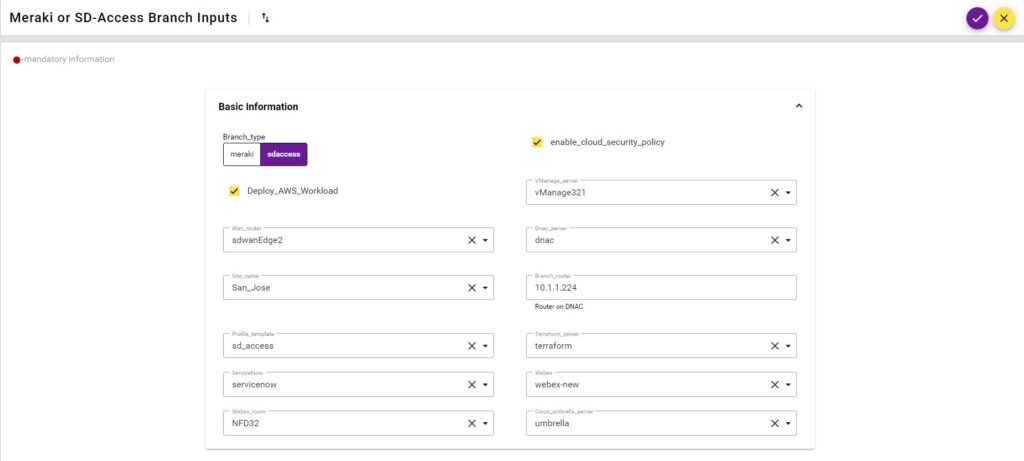
Task: Cancel the form with the yellow X button
Action: (x=1004, y=18)
